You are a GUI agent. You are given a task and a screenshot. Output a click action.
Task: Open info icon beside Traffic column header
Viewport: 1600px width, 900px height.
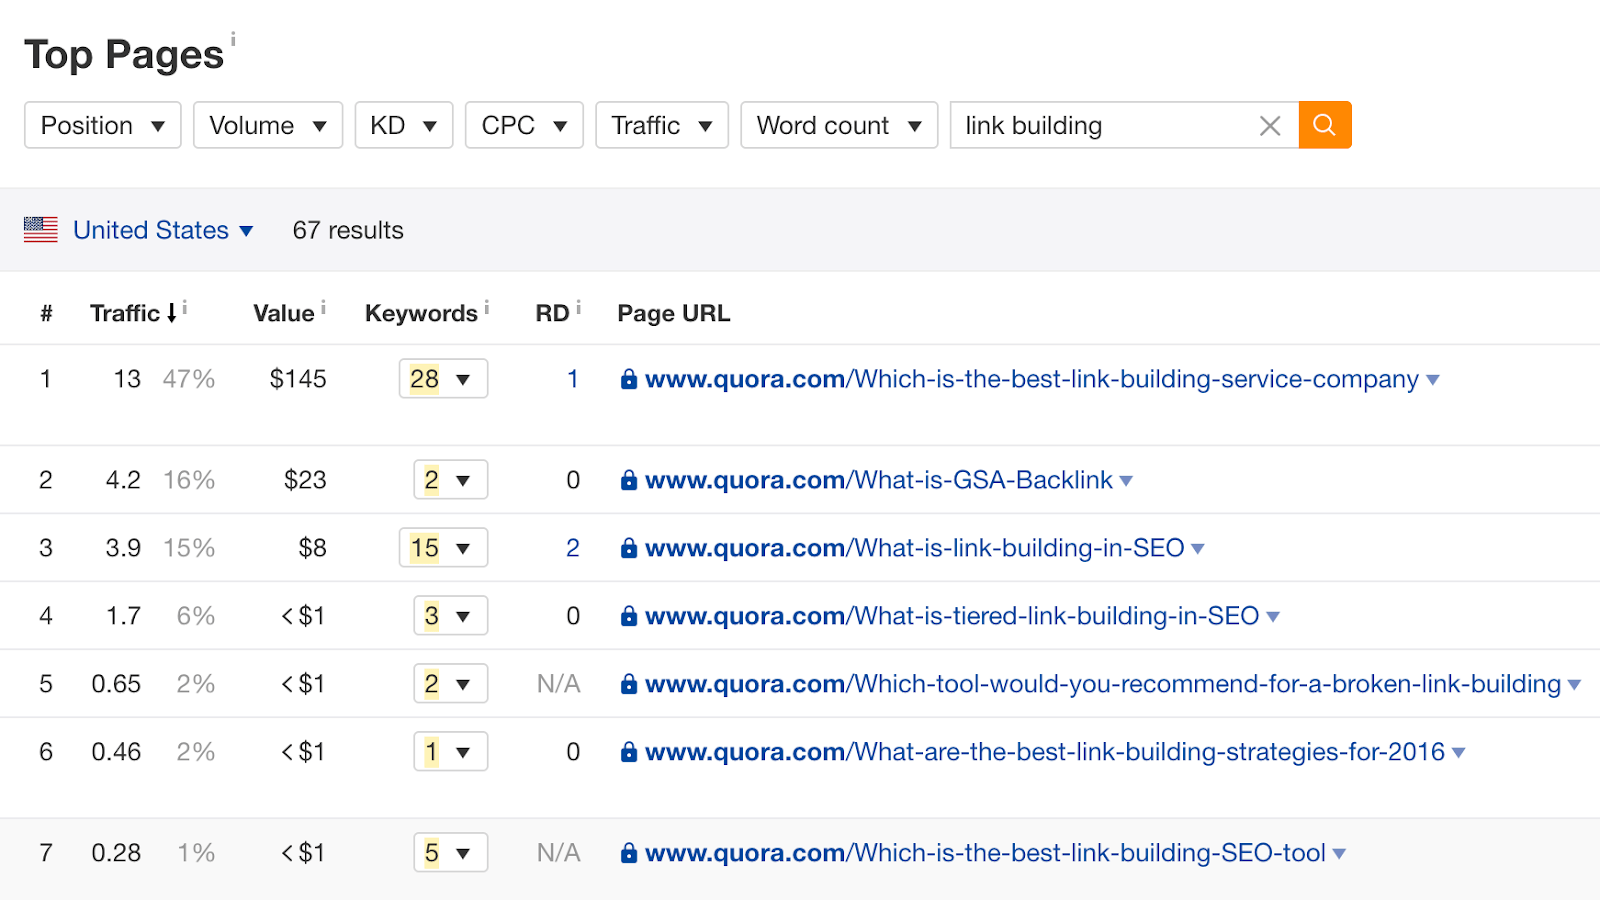point(185,308)
